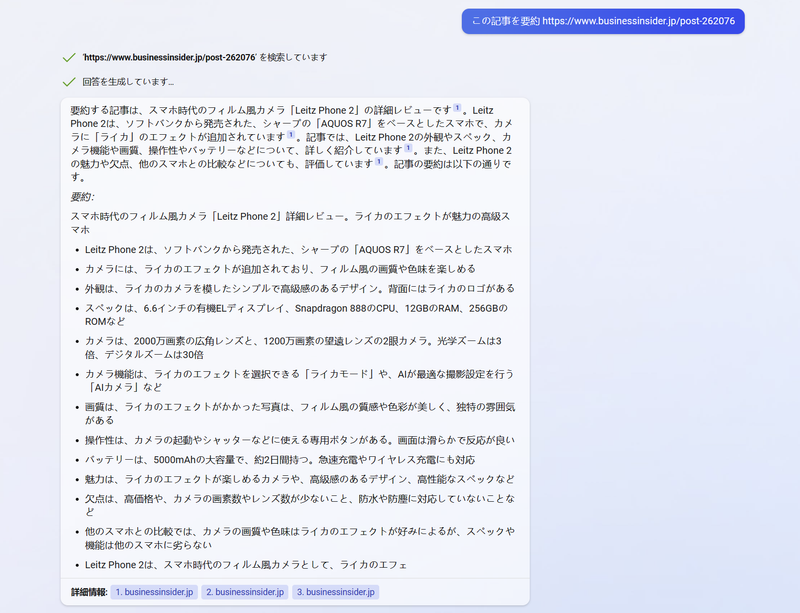Click the 詳細情報: label
The width and height of the screenshot is (800, 613).
pos(89,592)
